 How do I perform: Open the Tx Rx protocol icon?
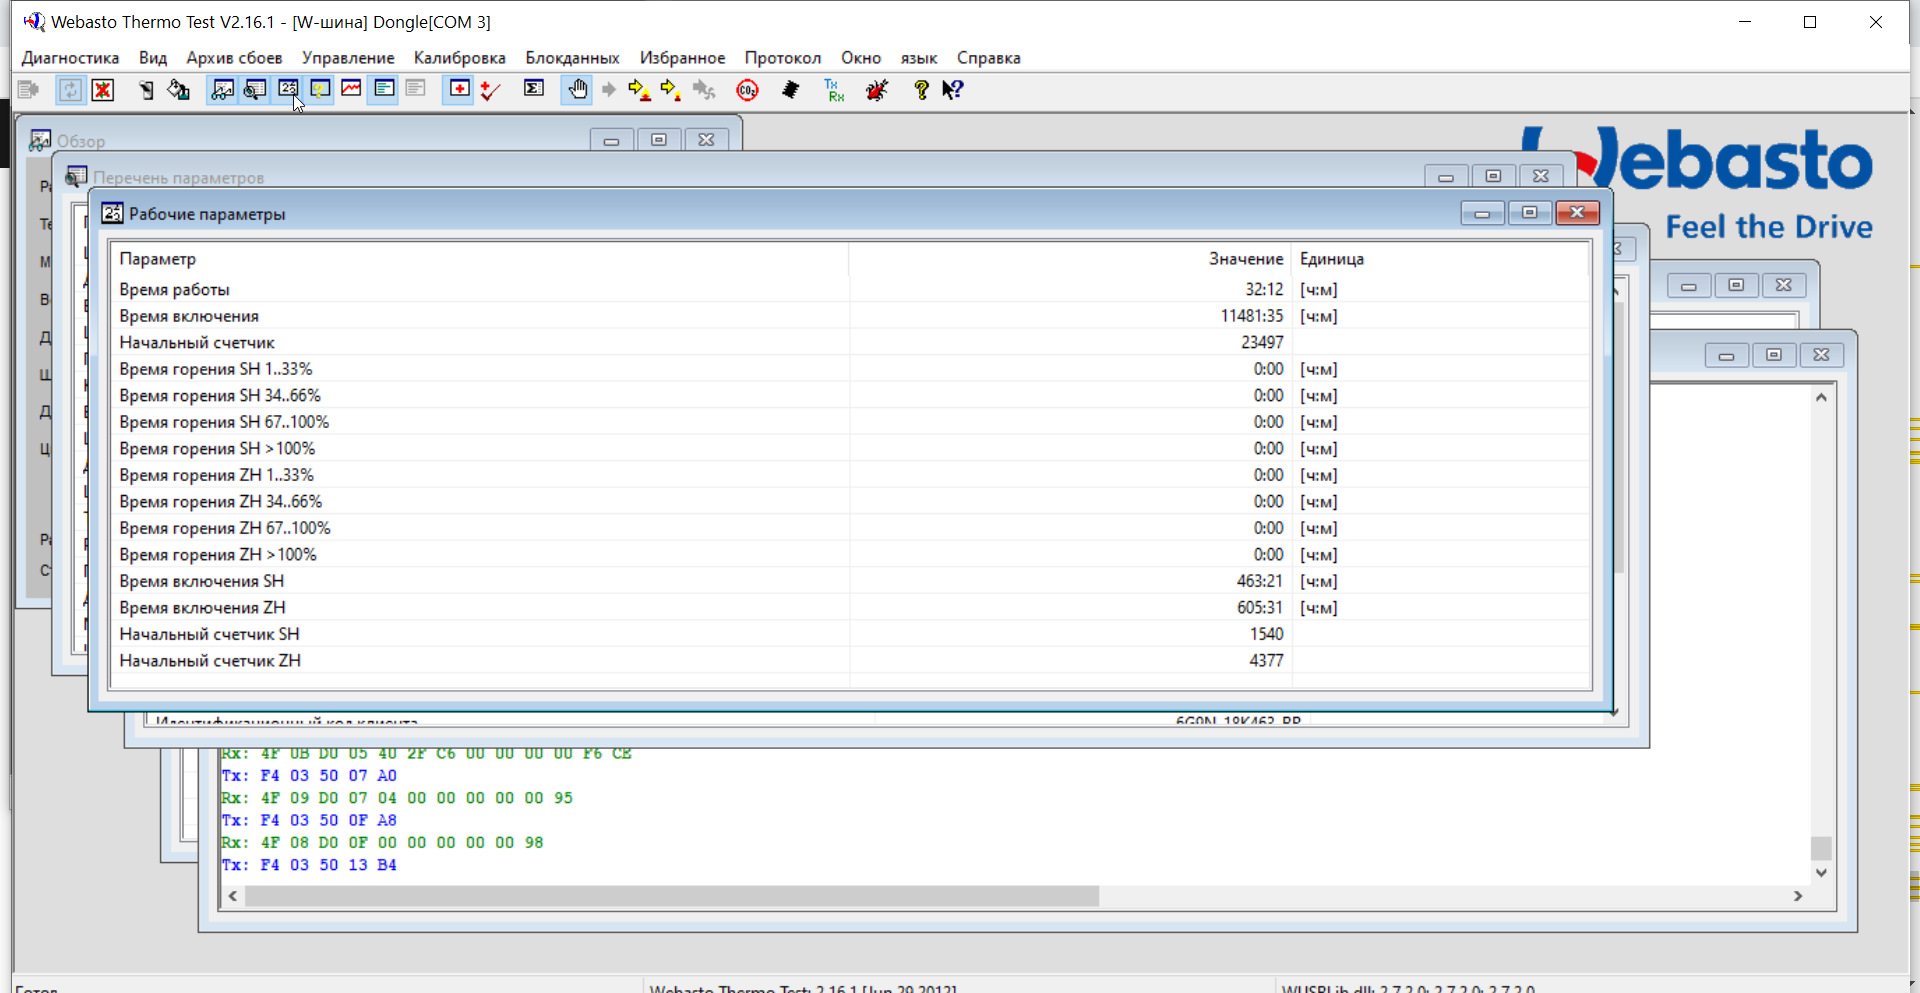[834, 90]
